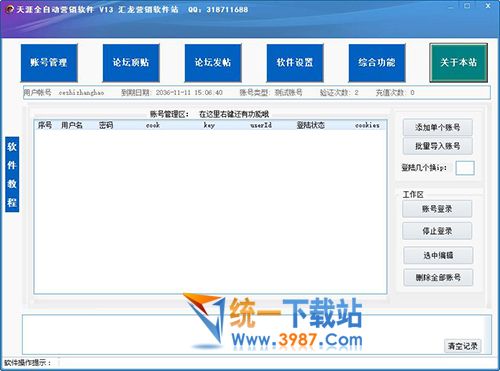This screenshot has height=371, width=500.
Task: Click 添加单个账号 button
Action: (438, 127)
